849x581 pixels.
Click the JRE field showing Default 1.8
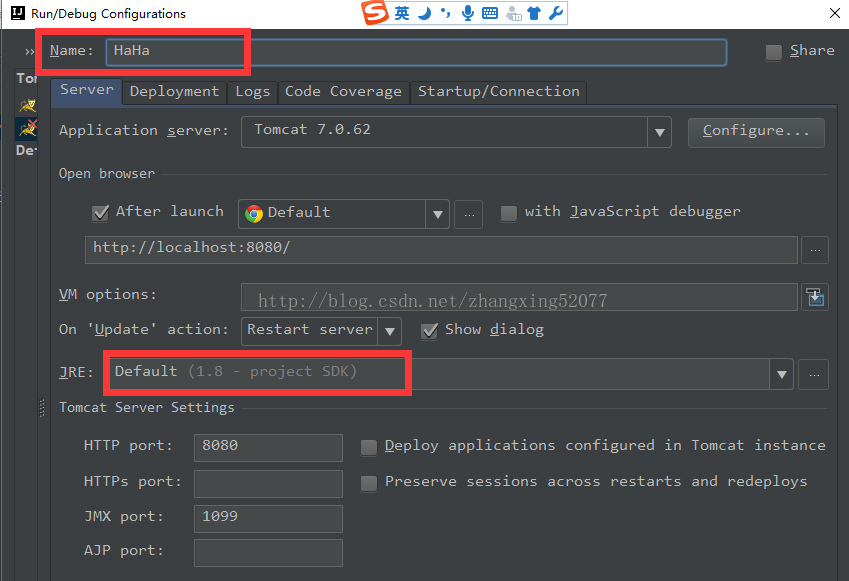pyautogui.click(x=440, y=374)
